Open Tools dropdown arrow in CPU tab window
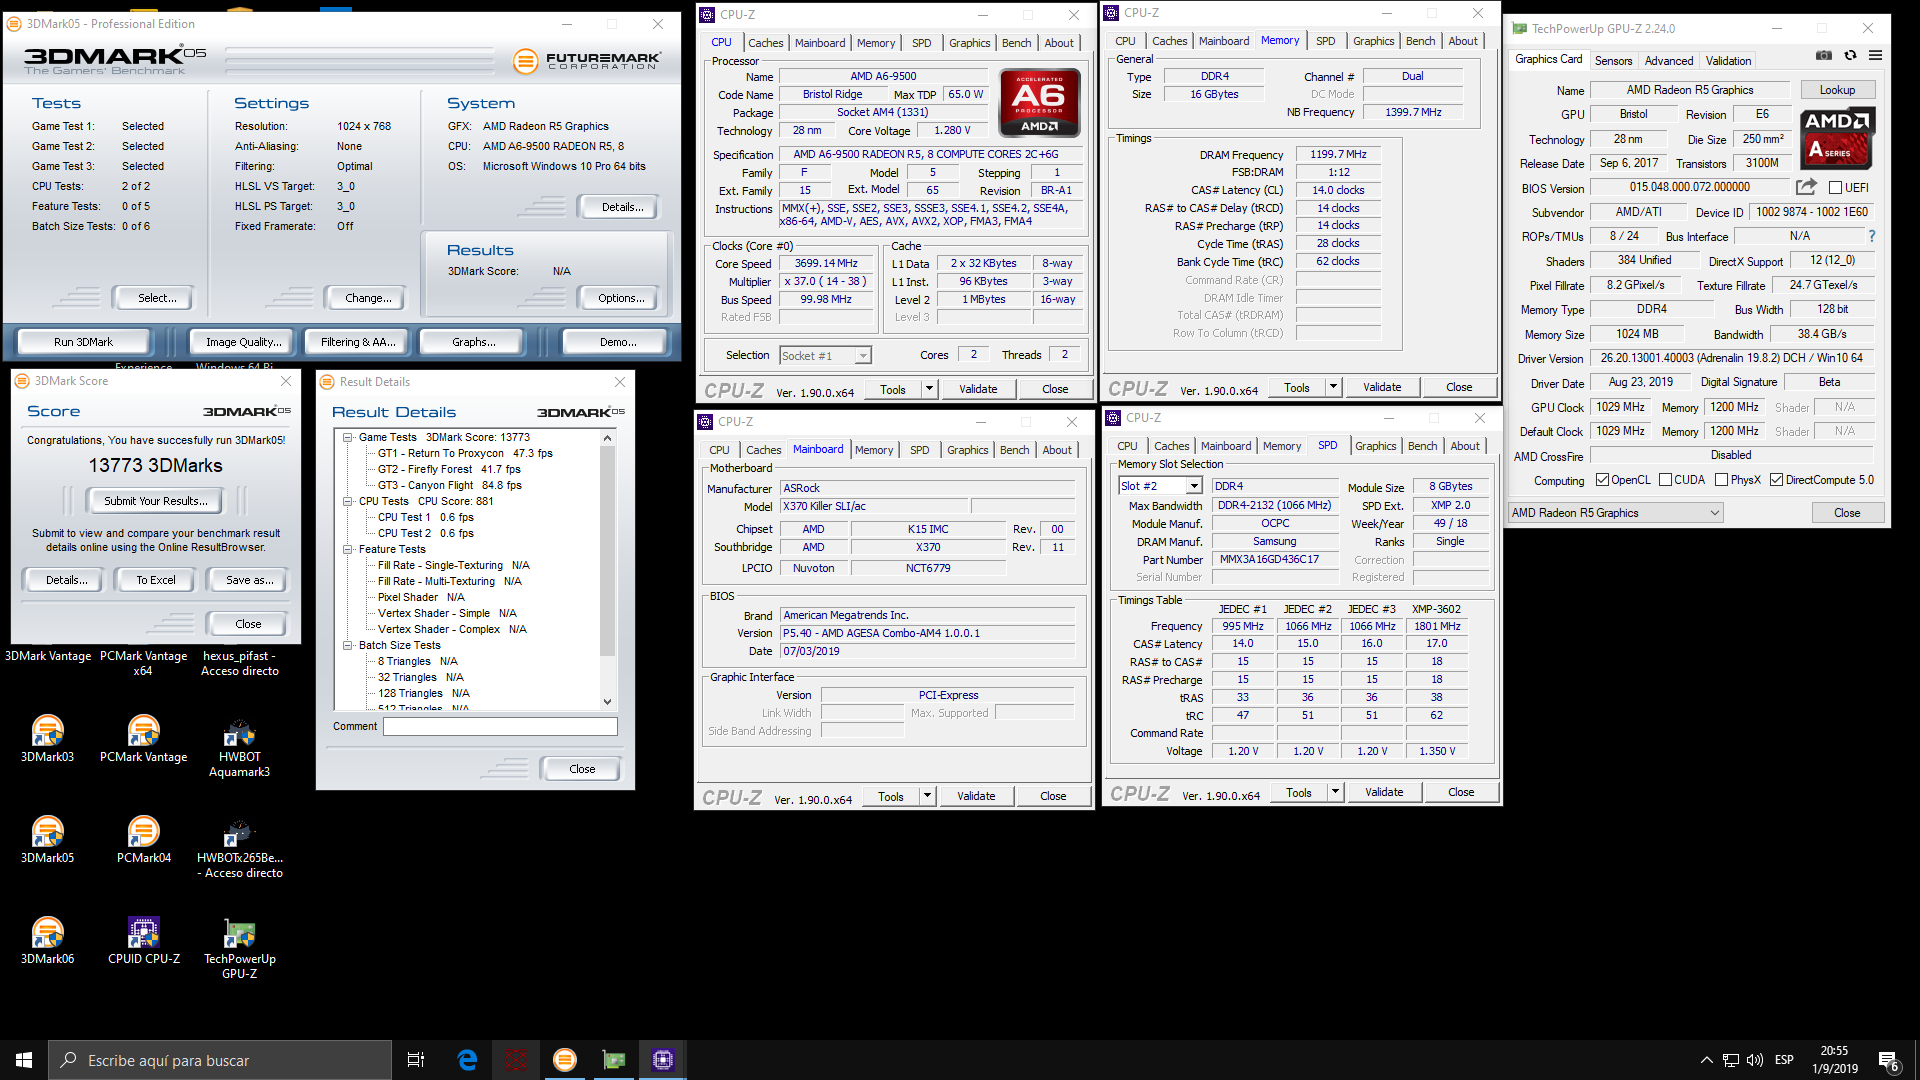The height and width of the screenshot is (1080, 1920). [x=929, y=389]
